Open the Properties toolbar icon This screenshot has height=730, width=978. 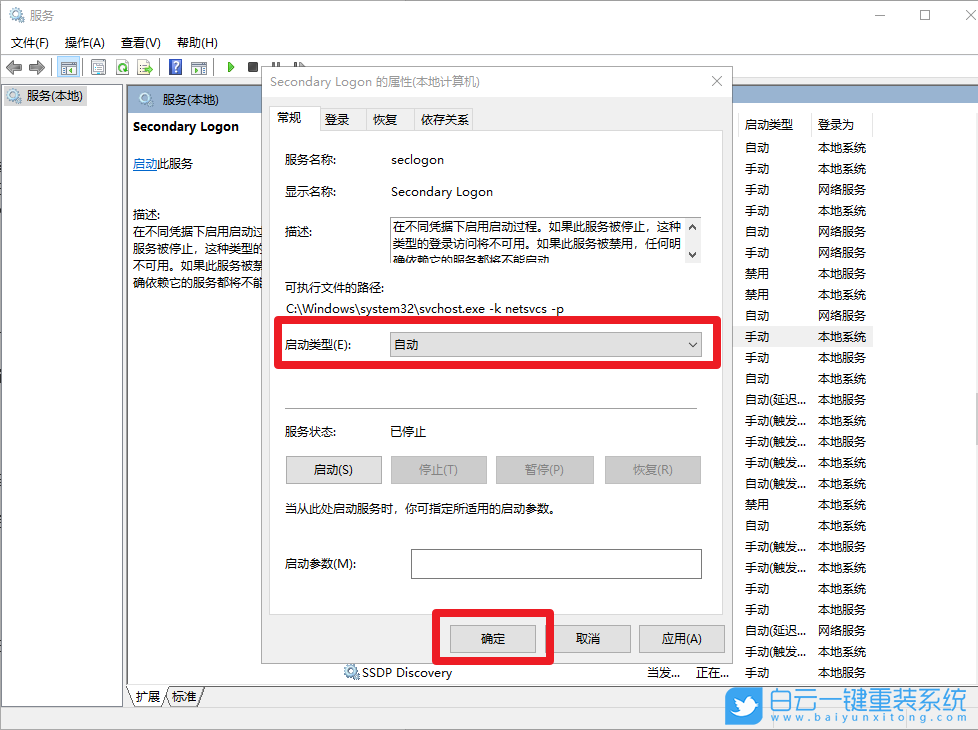[x=97, y=67]
